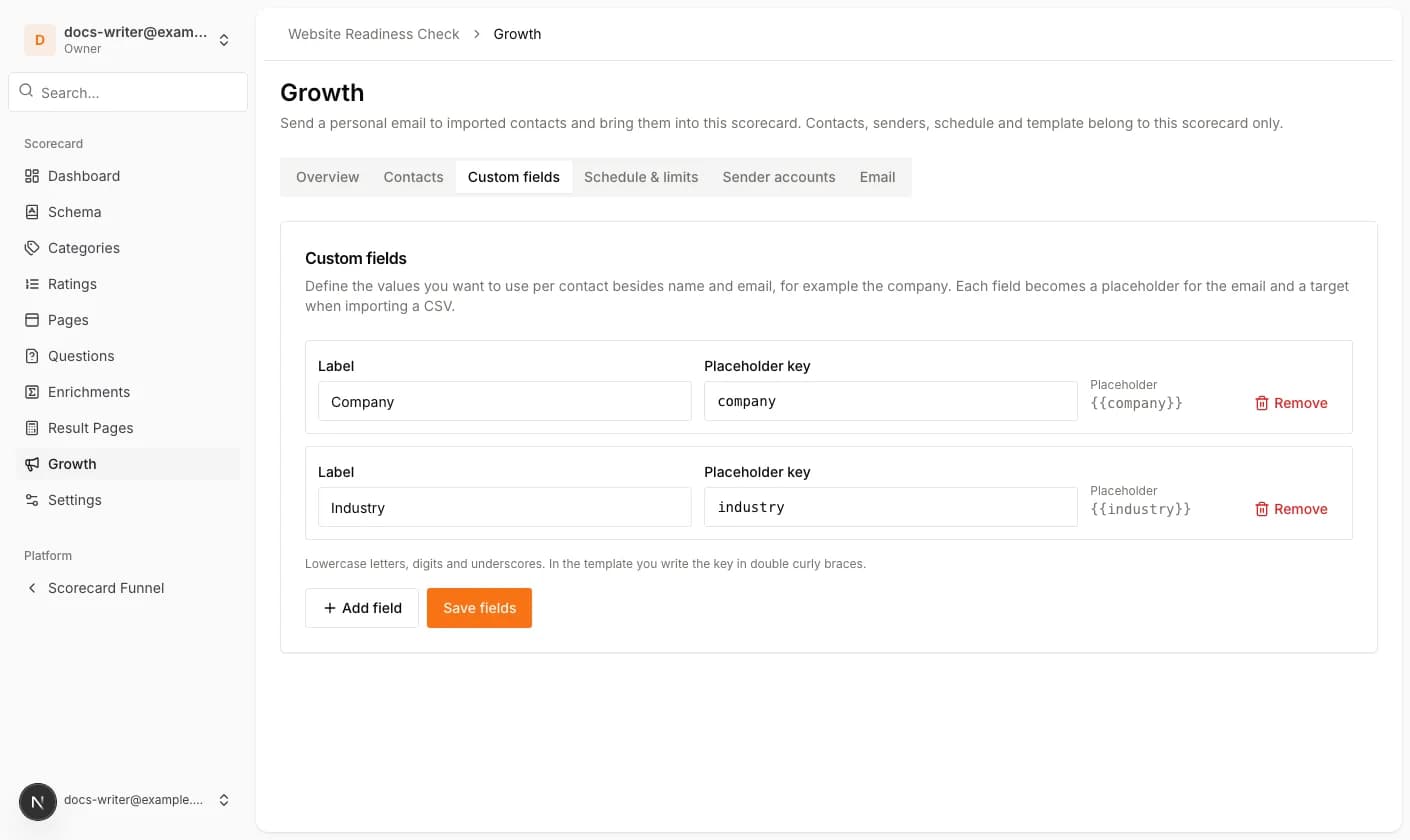
Task: Click the orange D workspace avatar
Action: (x=40, y=40)
